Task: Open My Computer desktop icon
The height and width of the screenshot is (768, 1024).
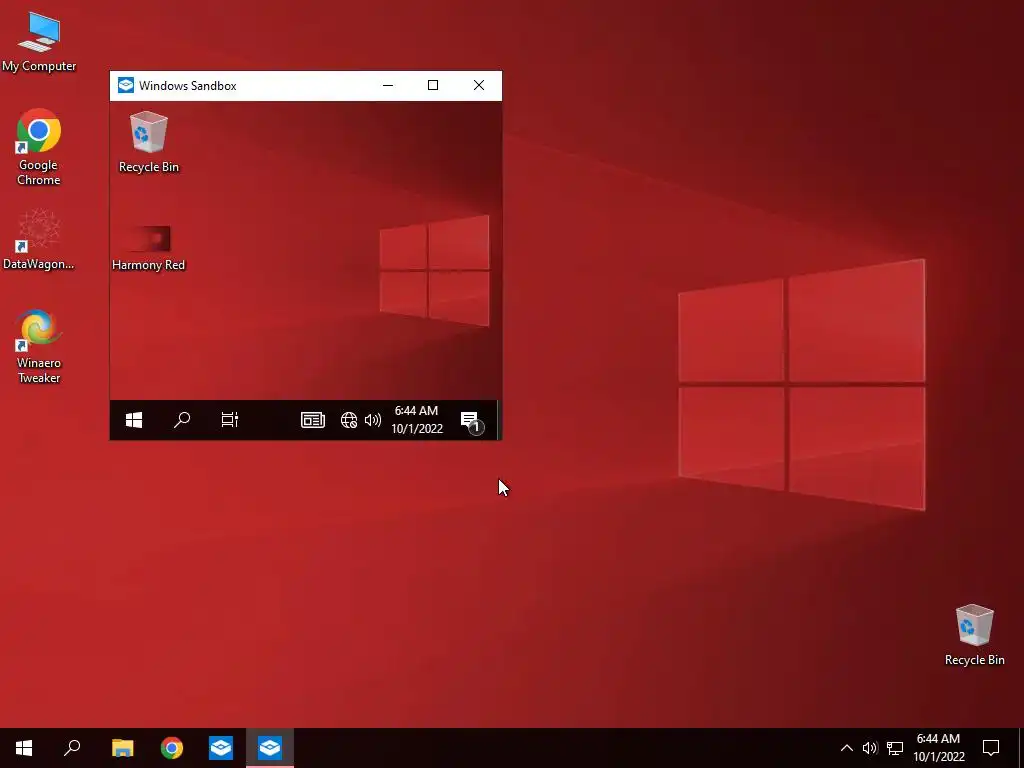Action: tap(39, 42)
